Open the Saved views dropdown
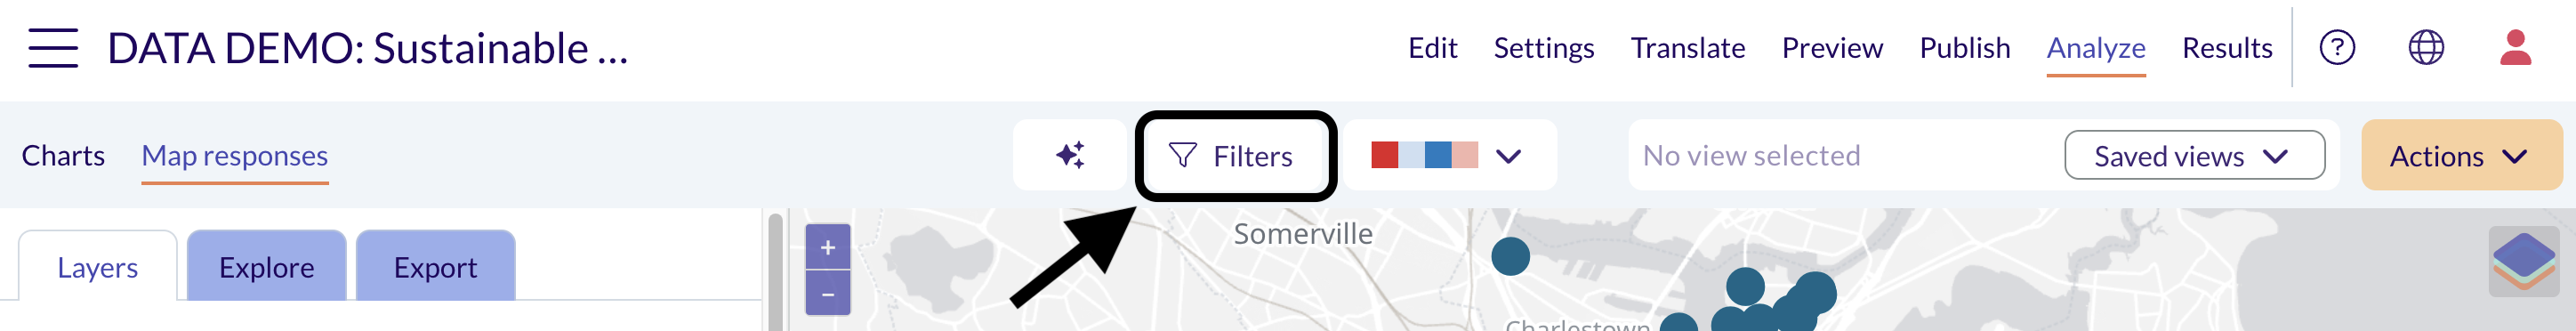This screenshot has height=331, width=2576. tap(2194, 156)
